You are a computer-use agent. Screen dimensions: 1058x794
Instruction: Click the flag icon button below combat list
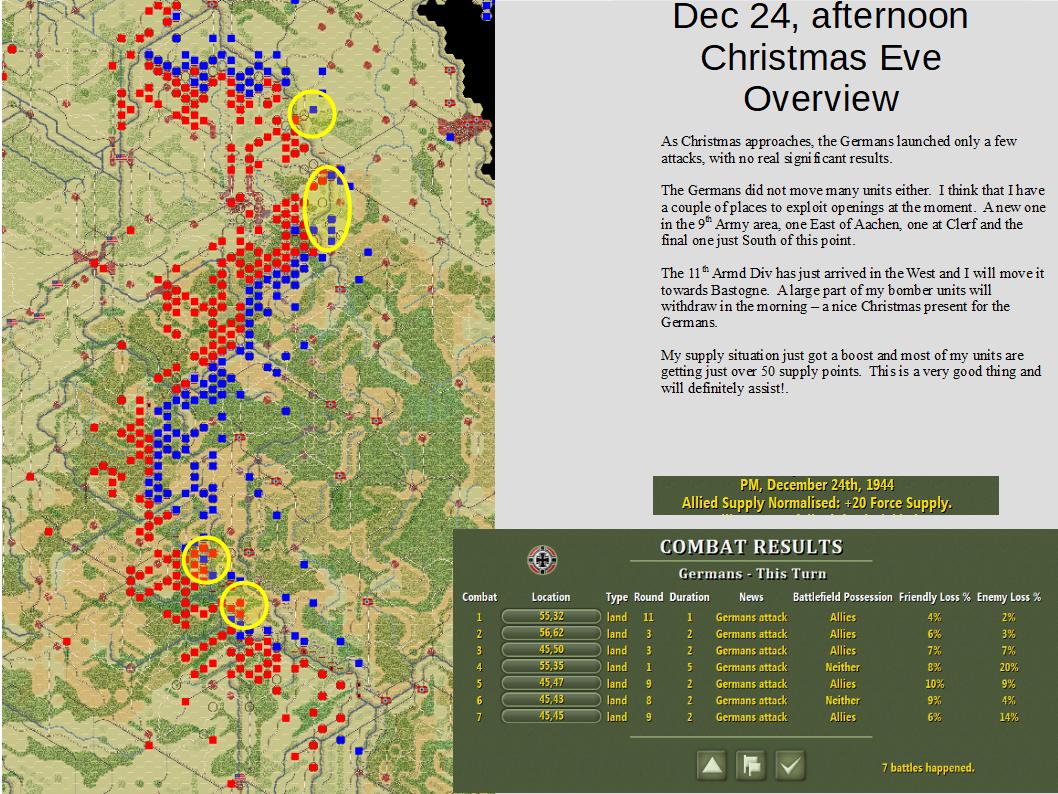click(x=751, y=766)
